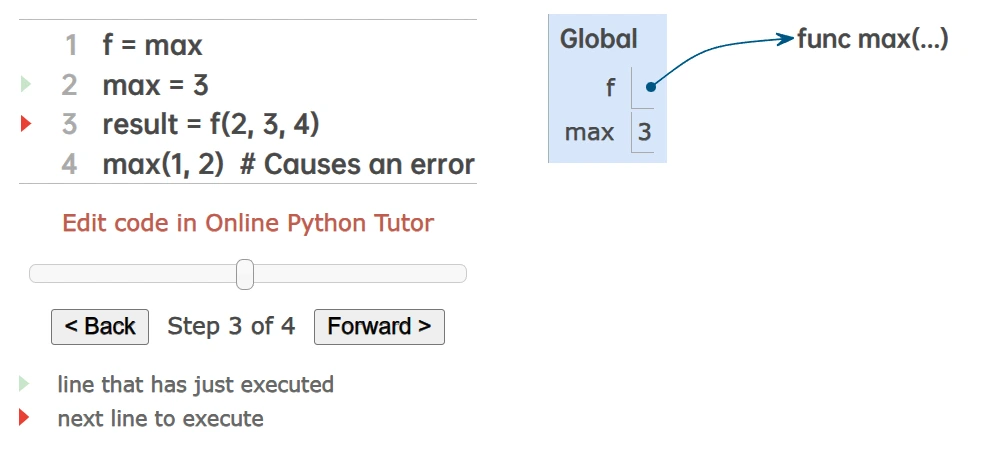This screenshot has width=993, height=450.
Task: Click the 'Step 3 of 4' indicator text
Action: click(231, 326)
